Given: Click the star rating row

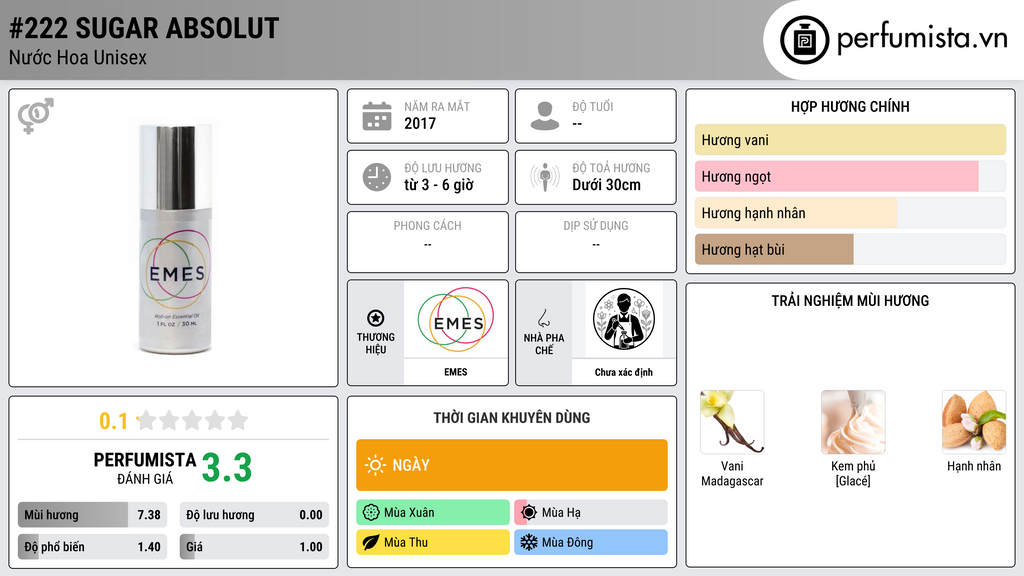Looking at the screenshot, I should click(x=192, y=421).
